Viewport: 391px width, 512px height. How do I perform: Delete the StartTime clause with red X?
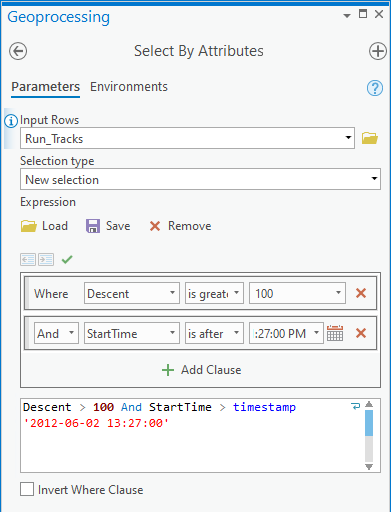click(361, 333)
